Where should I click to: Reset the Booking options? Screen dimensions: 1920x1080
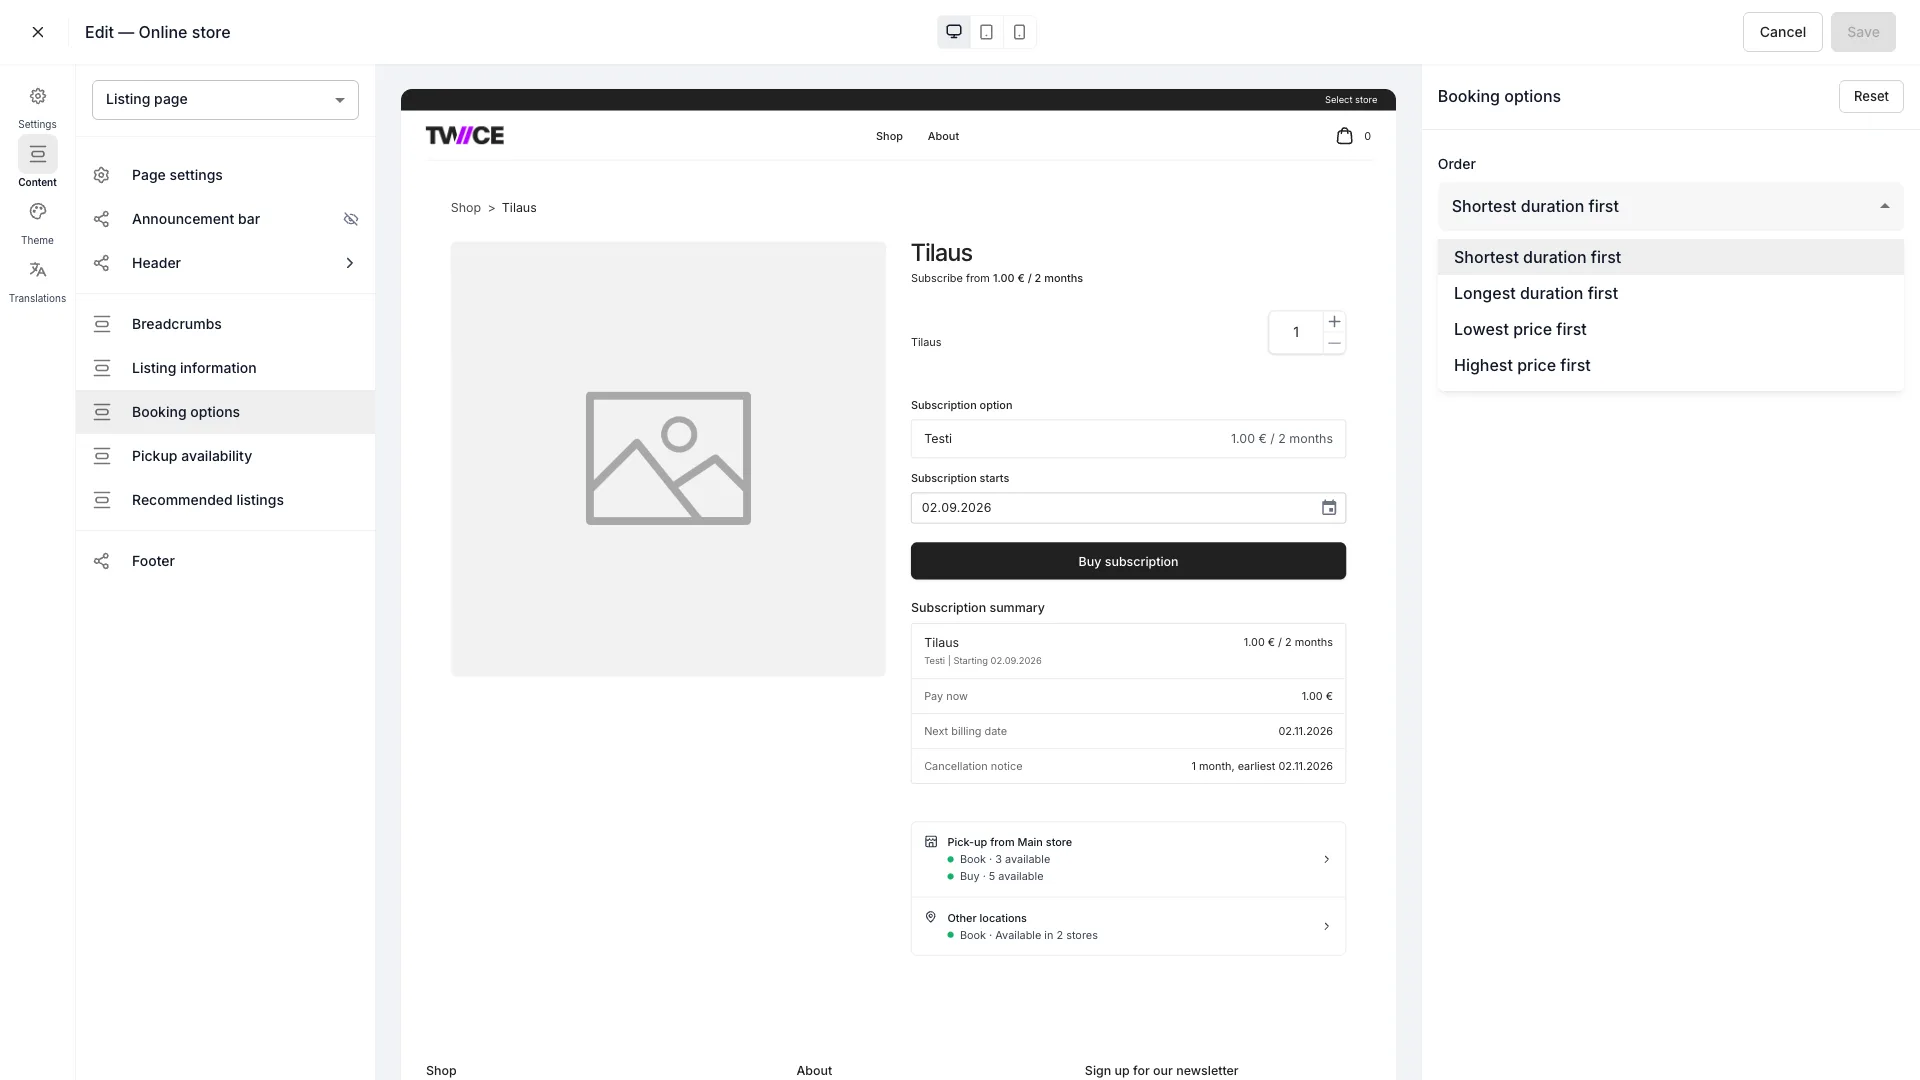click(x=1871, y=97)
